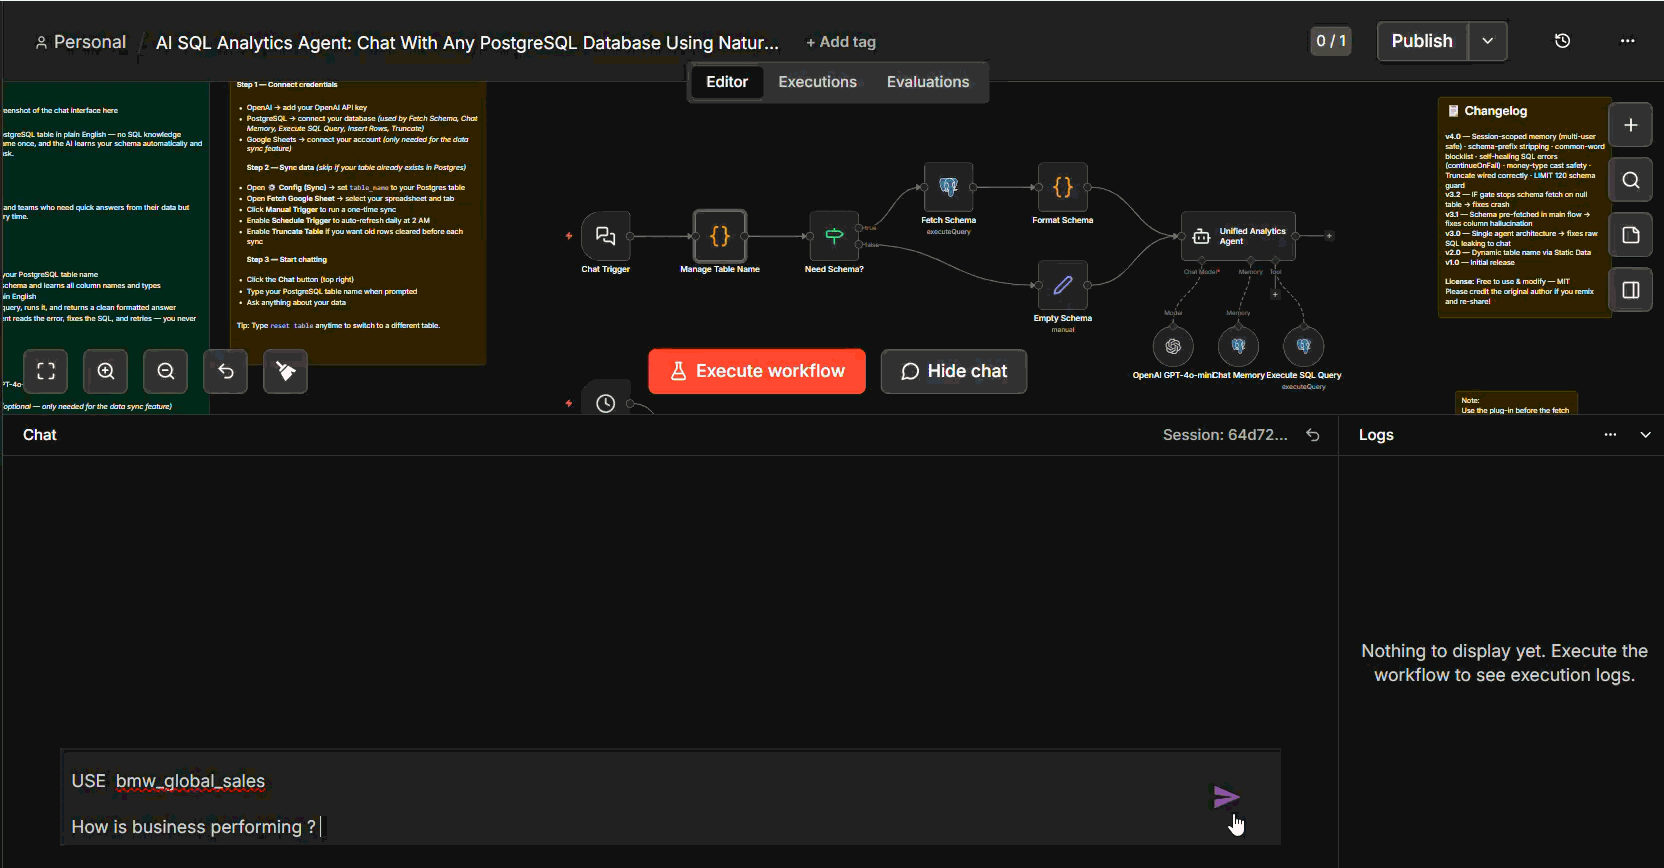Collapse the Logs panel chevron
The width and height of the screenshot is (1664, 868).
point(1645,435)
